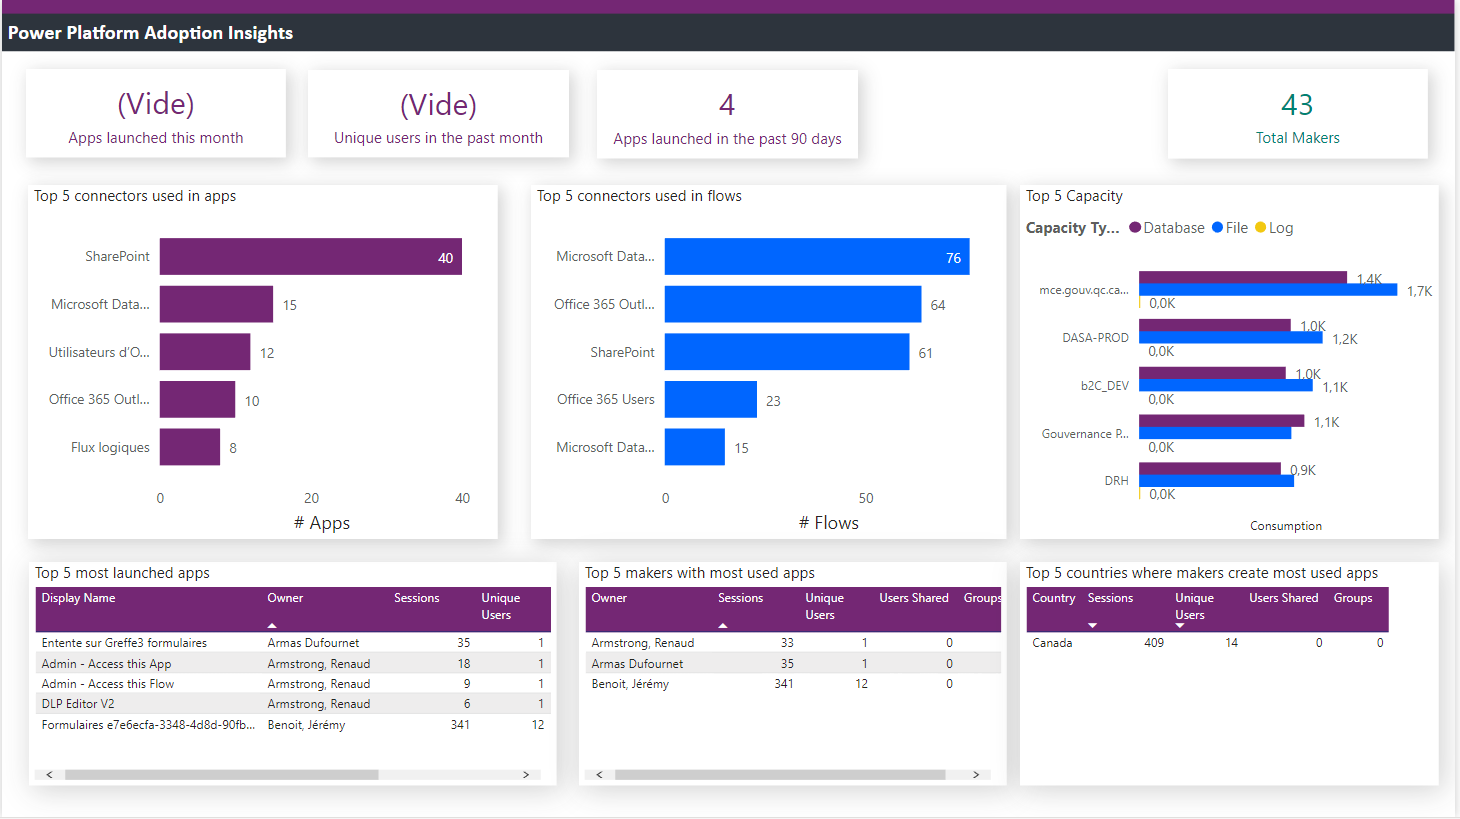Sort countries table by Sessions header
The height and width of the screenshot is (819, 1460).
[x=1110, y=598]
